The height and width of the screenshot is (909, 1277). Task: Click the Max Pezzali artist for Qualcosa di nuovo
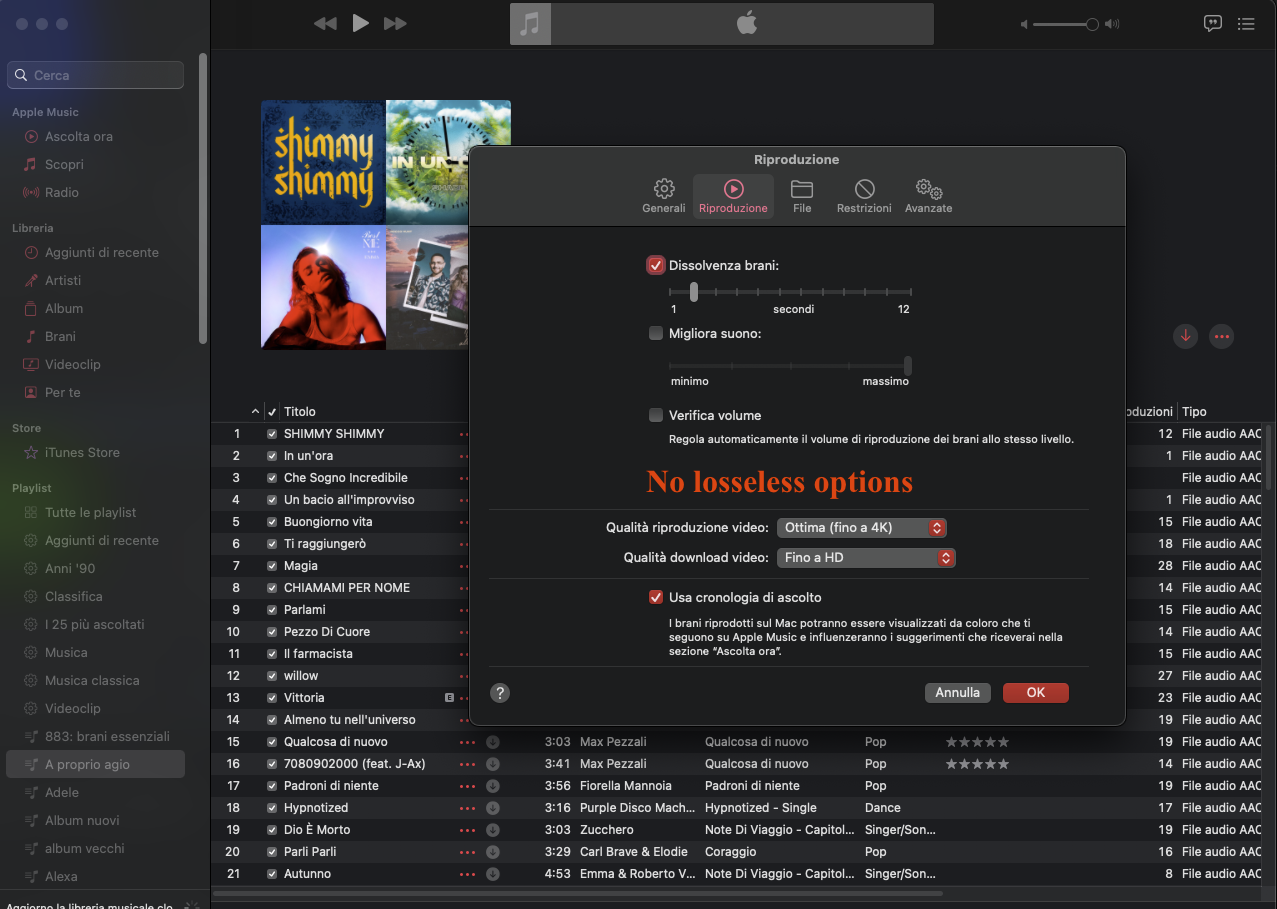pos(613,742)
